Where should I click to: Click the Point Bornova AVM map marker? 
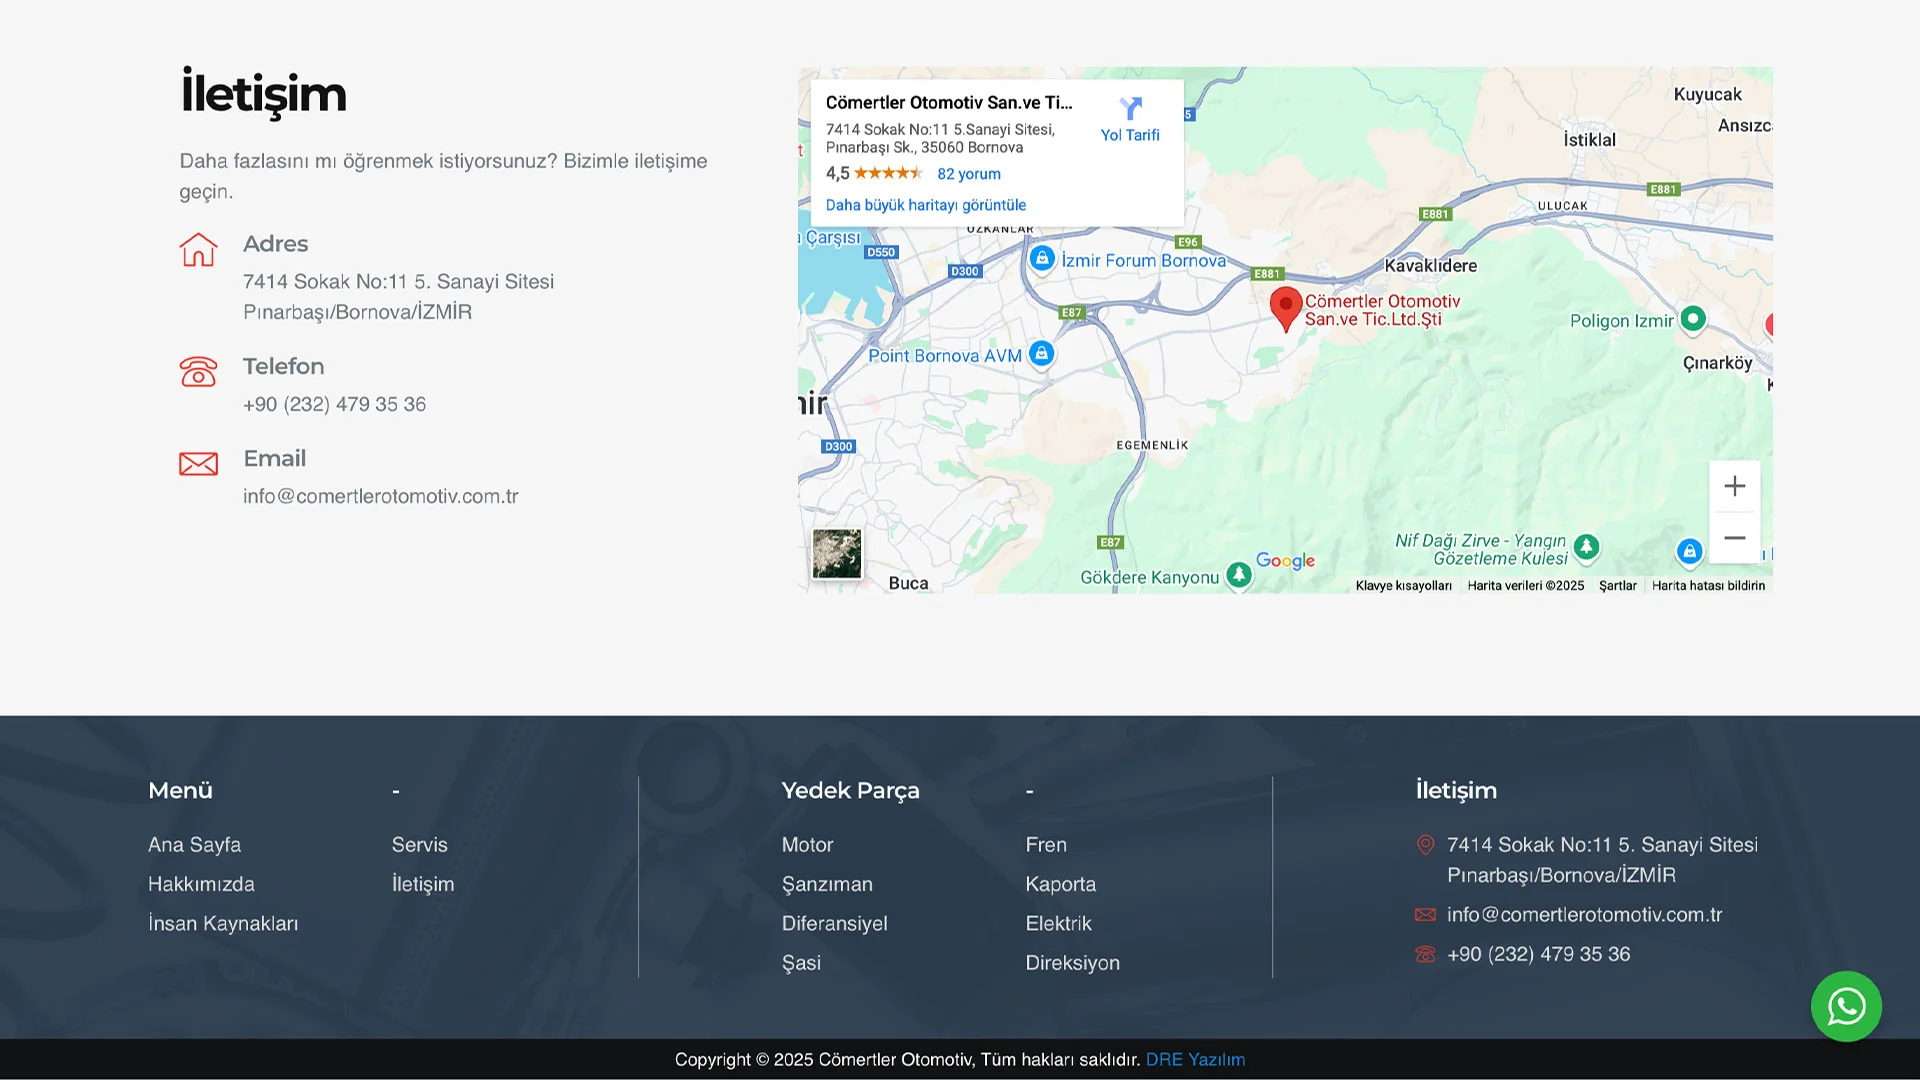(x=1041, y=354)
